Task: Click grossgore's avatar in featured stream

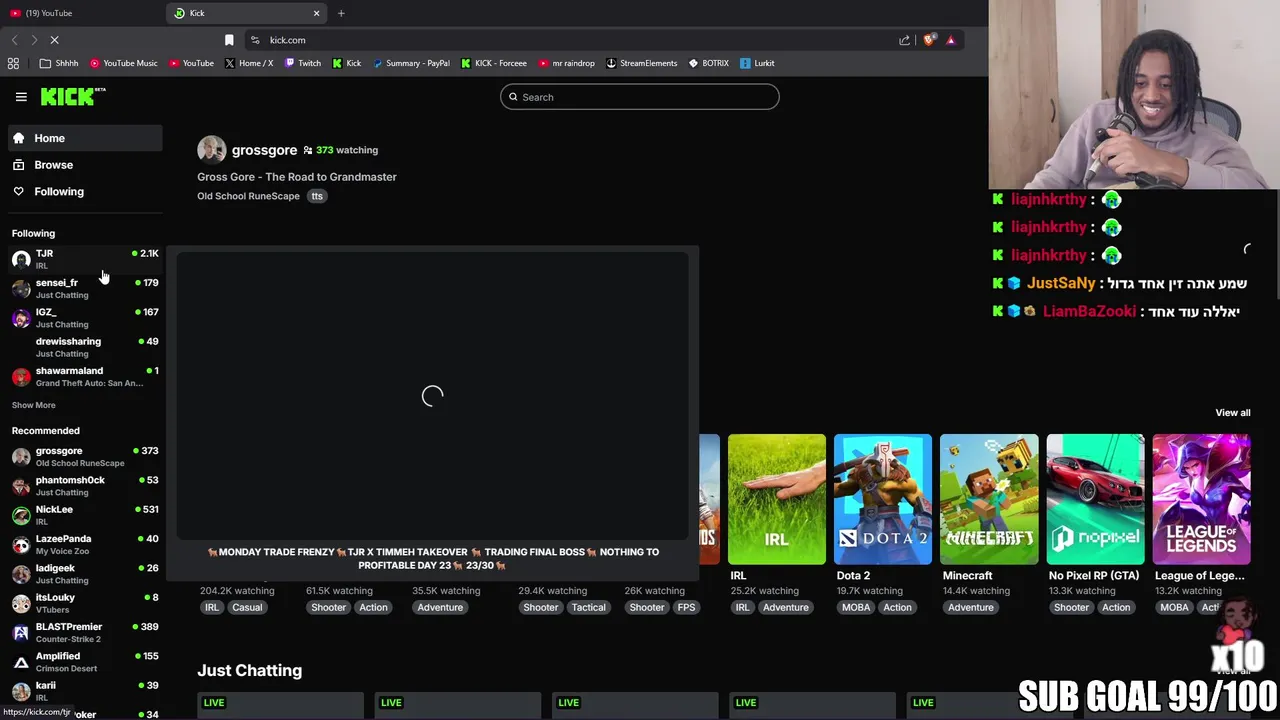Action: point(211,150)
